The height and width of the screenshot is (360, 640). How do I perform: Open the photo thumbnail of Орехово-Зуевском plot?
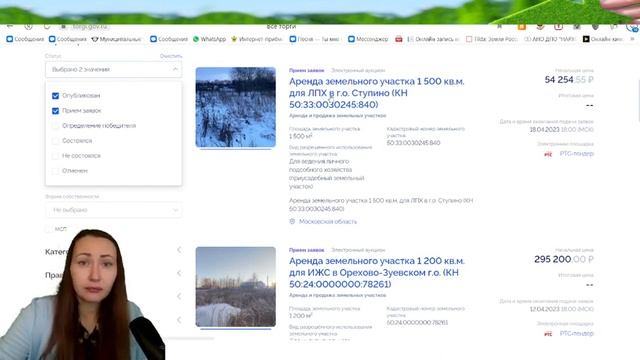click(236, 287)
